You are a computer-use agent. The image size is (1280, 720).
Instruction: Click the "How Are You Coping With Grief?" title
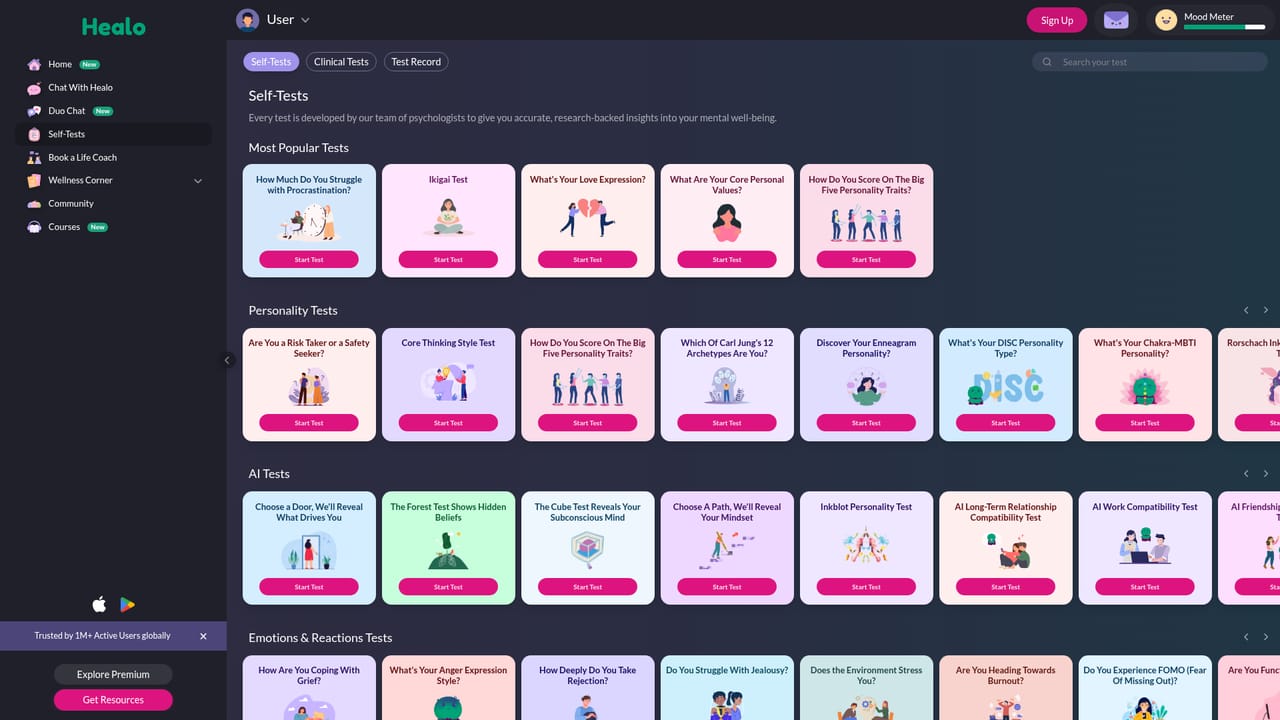tap(309, 675)
